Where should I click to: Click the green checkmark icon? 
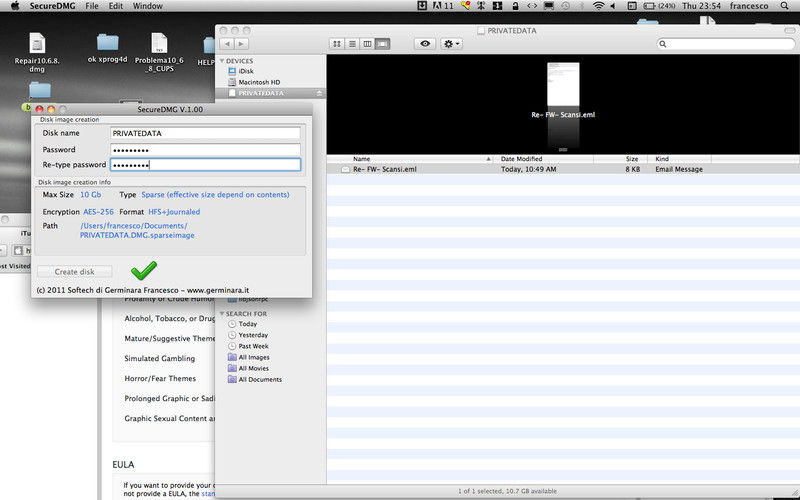point(144,270)
